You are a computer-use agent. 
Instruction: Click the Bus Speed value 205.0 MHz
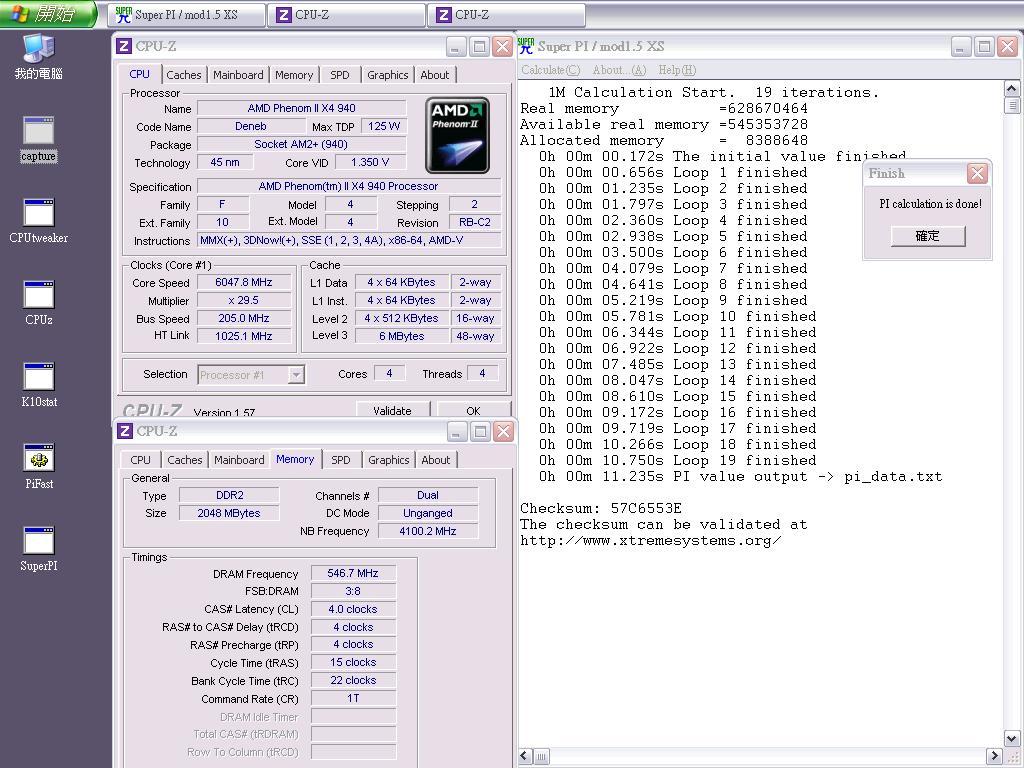coord(244,318)
